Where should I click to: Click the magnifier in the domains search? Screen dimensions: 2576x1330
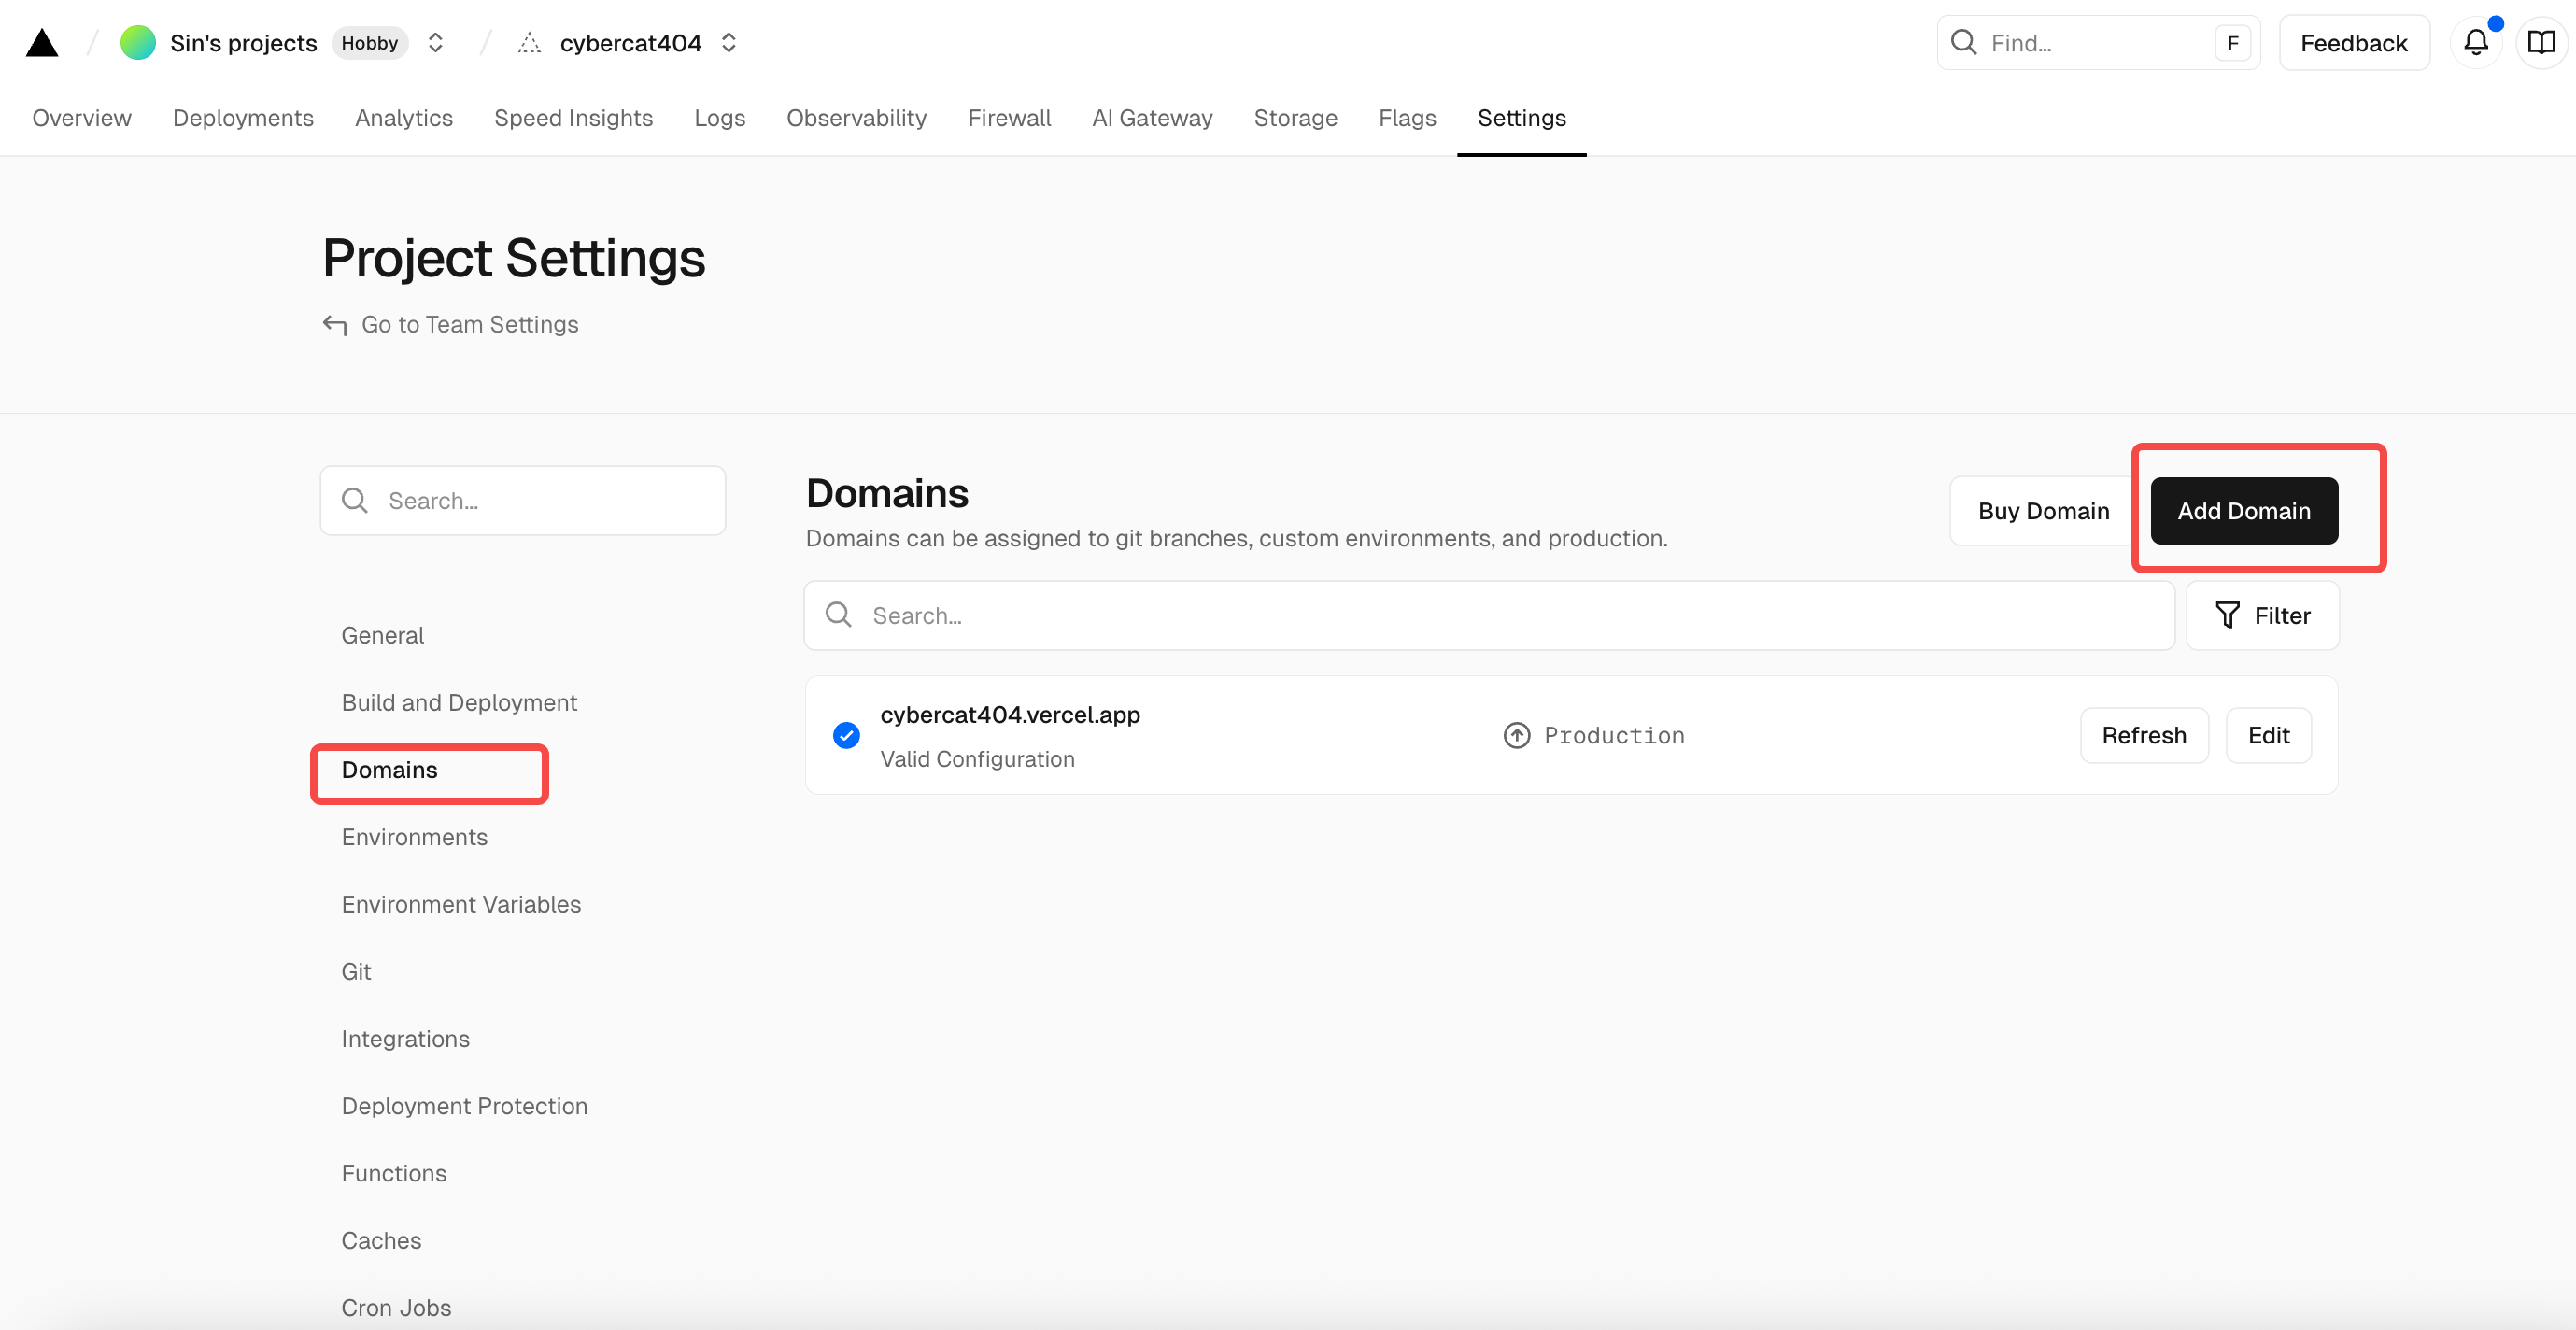point(839,615)
